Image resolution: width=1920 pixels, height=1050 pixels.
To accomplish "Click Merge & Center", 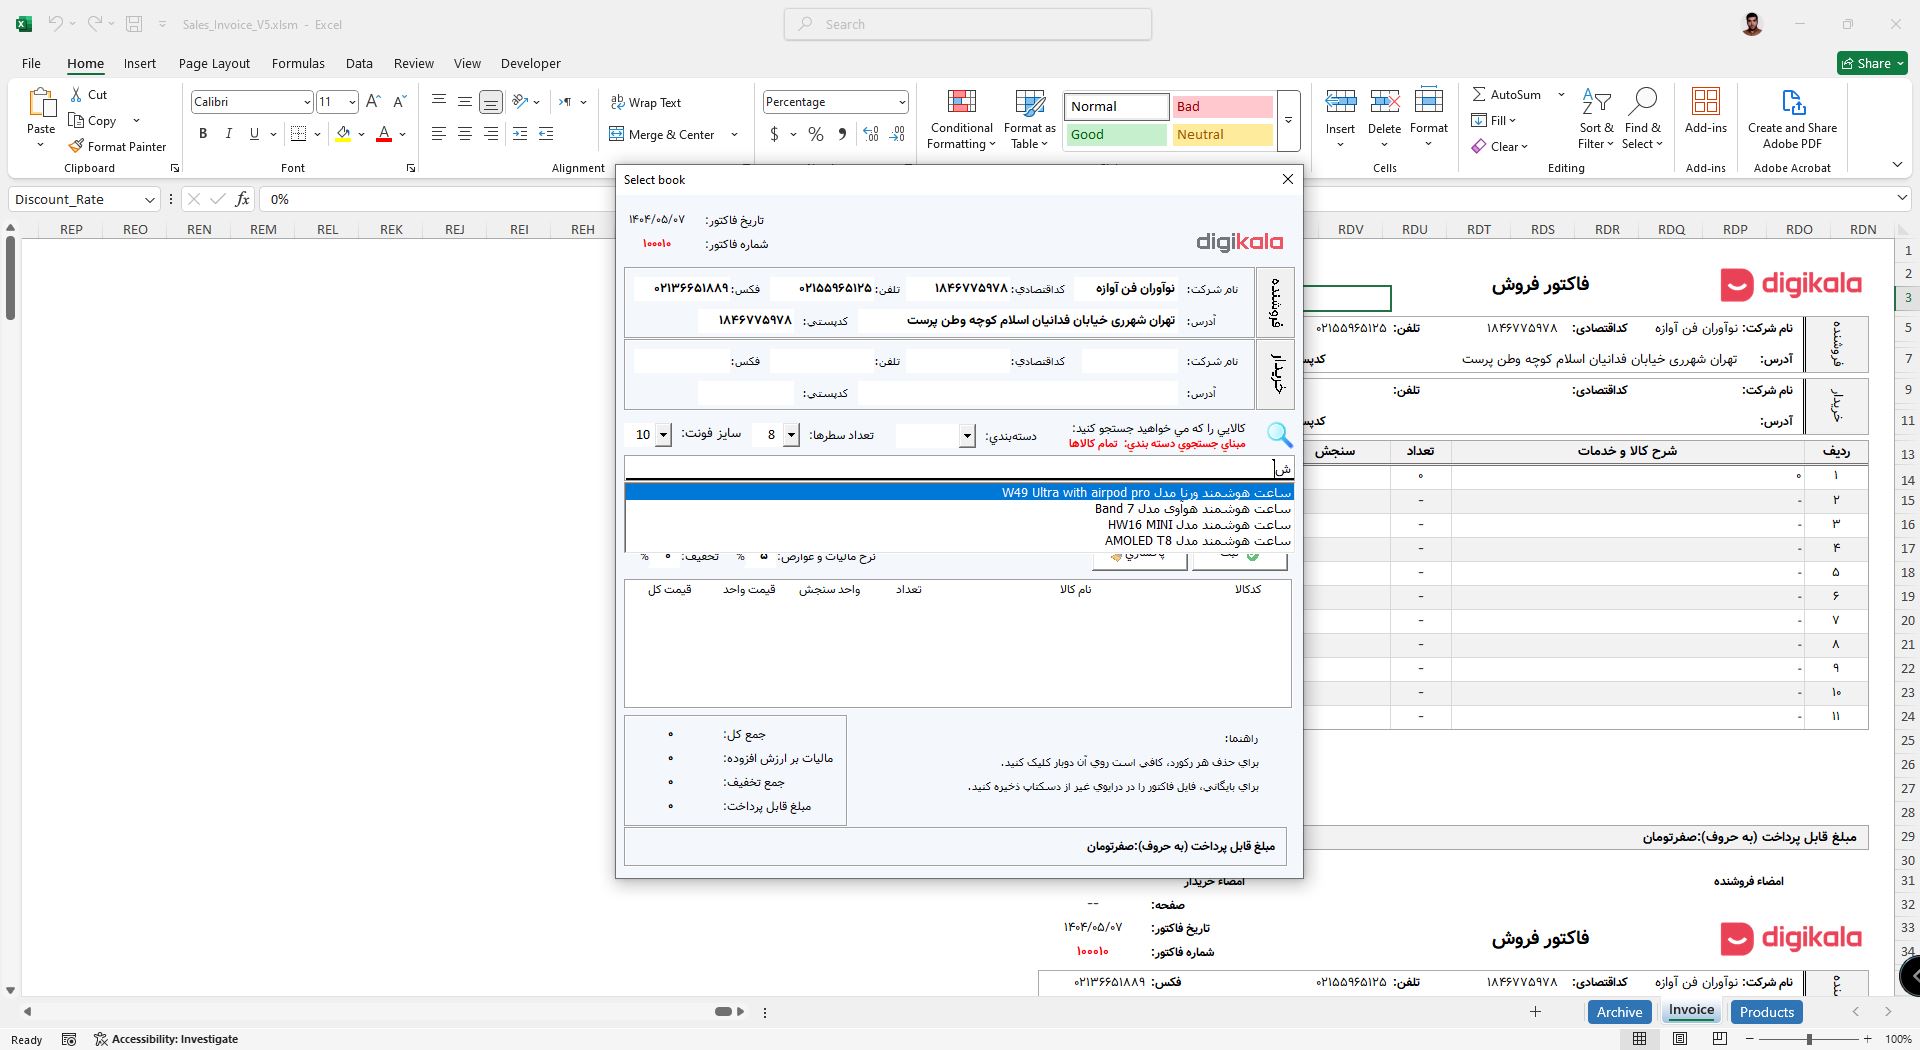I will (662, 134).
